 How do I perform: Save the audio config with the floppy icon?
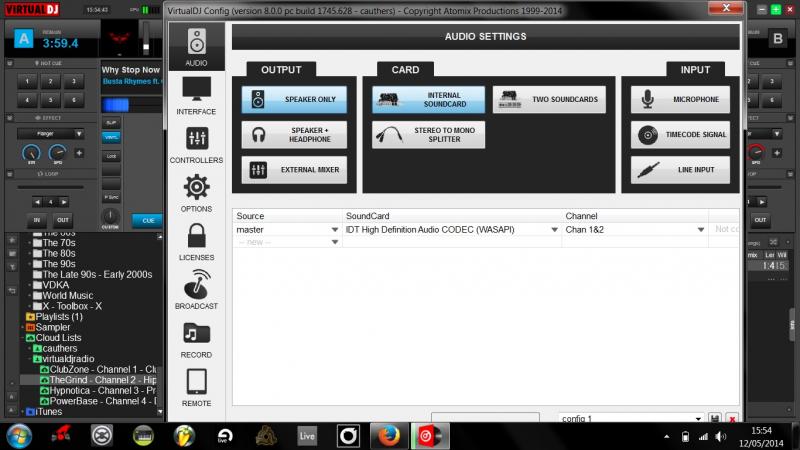[x=715, y=418]
